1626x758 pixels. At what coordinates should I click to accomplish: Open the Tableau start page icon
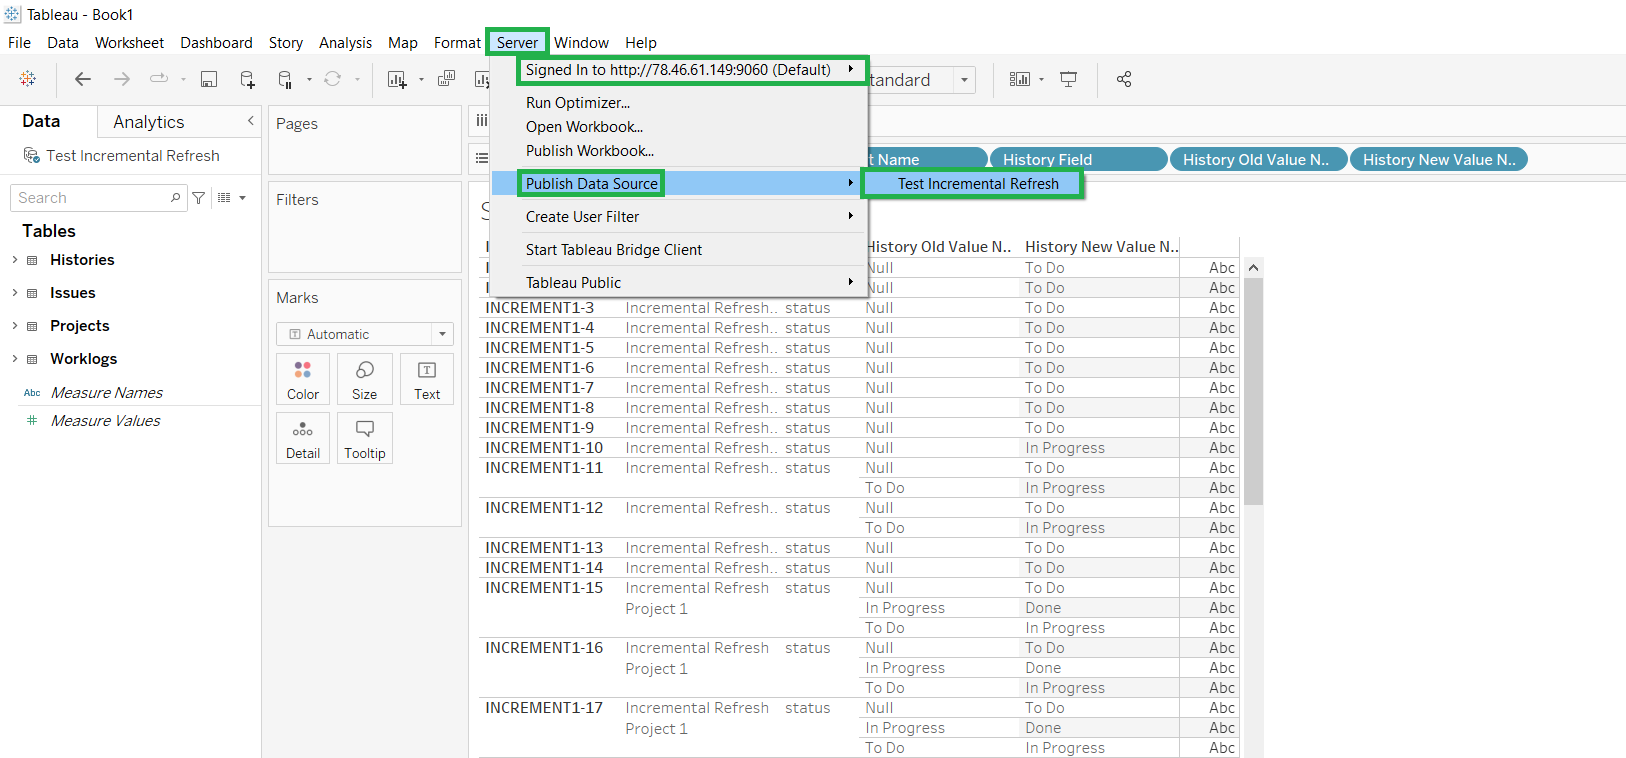[x=28, y=79]
